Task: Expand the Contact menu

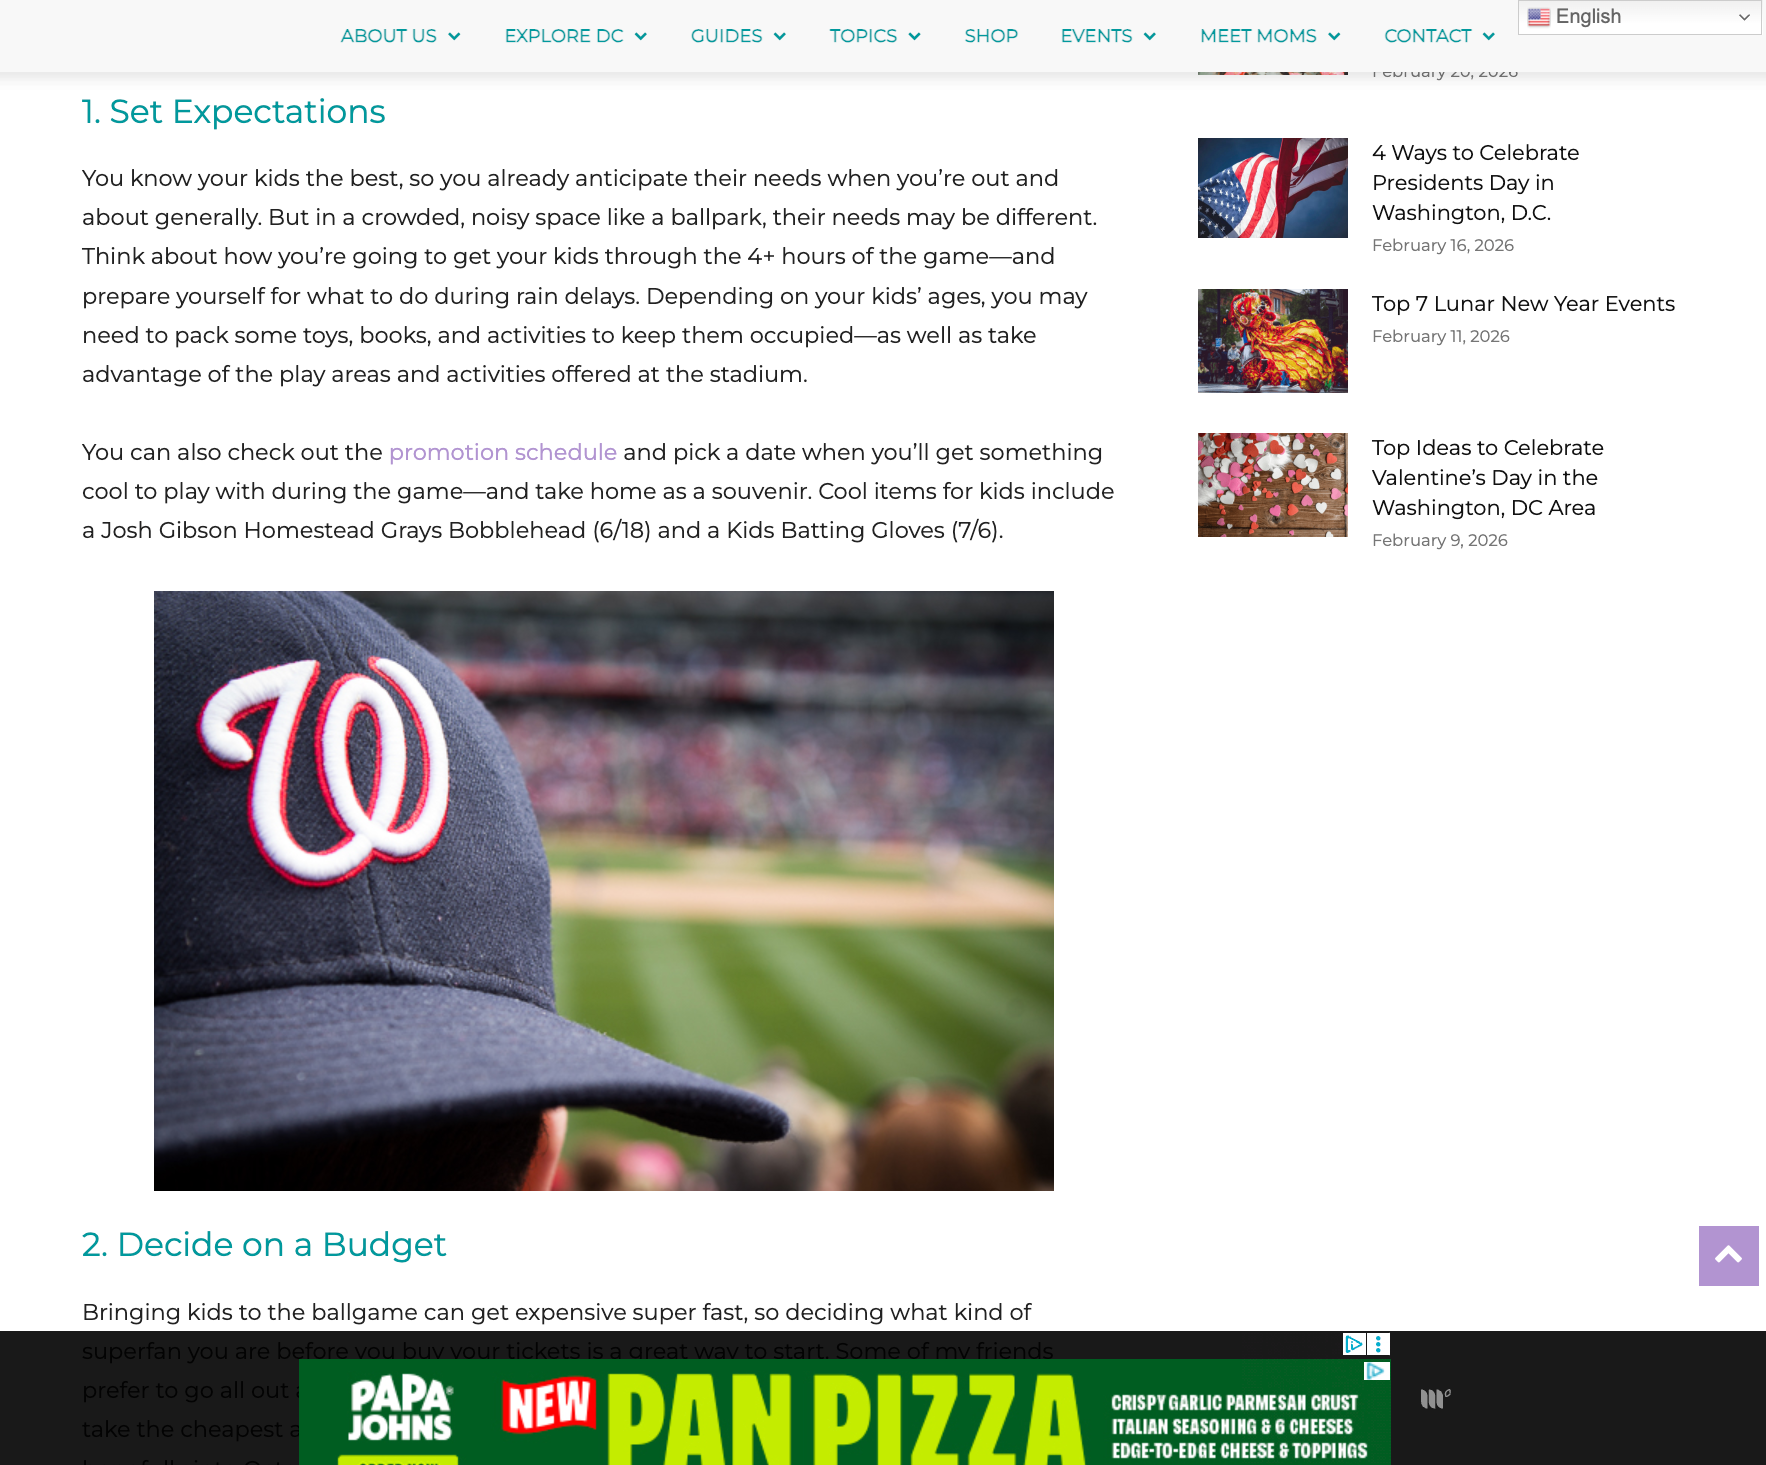Action: (1439, 36)
